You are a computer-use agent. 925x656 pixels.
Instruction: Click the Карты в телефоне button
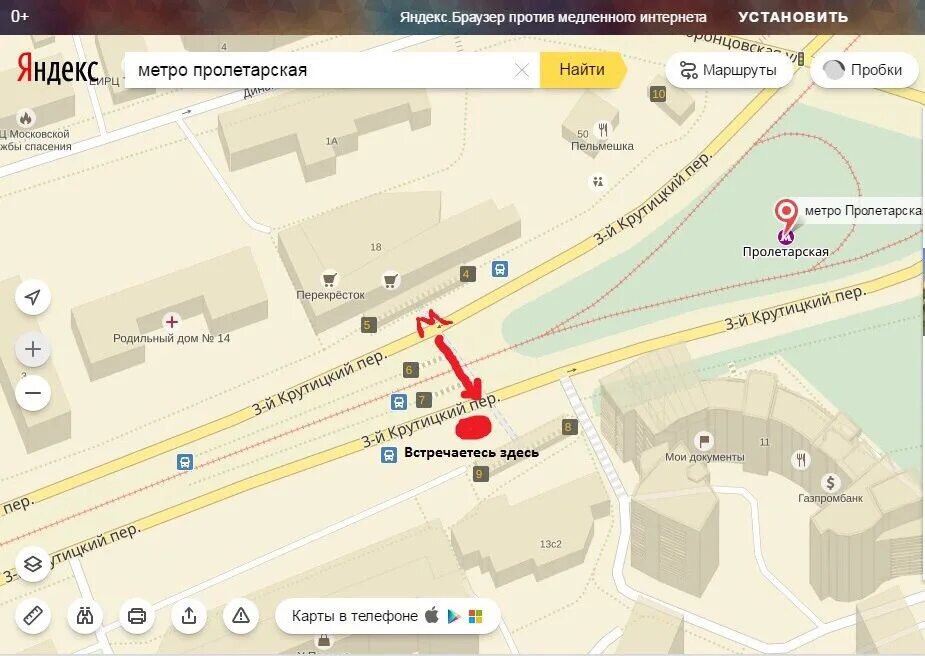[388, 616]
